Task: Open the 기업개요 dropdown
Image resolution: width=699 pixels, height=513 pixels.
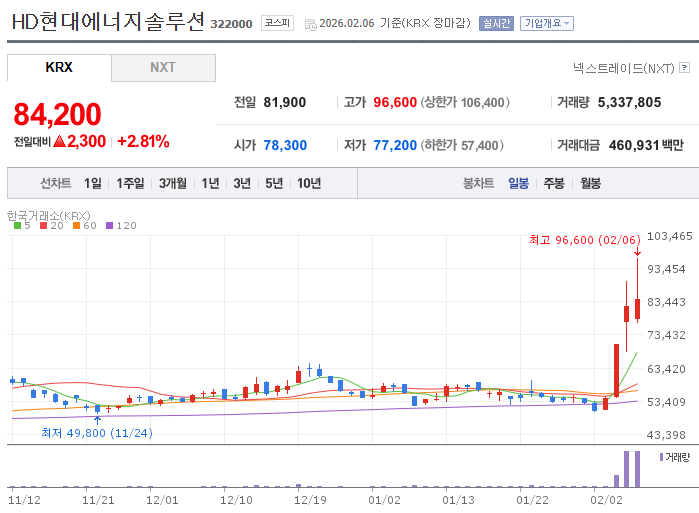Action: tap(547, 23)
